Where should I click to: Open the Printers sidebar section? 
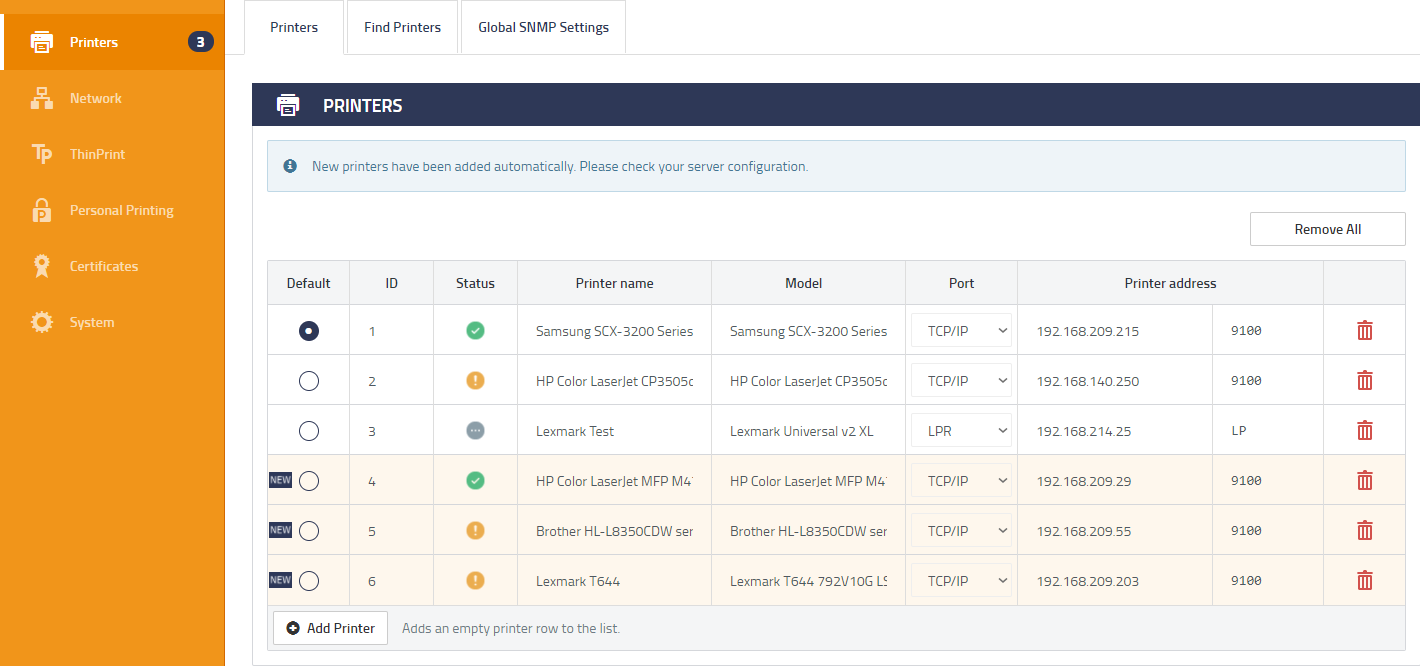pos(112,42)
